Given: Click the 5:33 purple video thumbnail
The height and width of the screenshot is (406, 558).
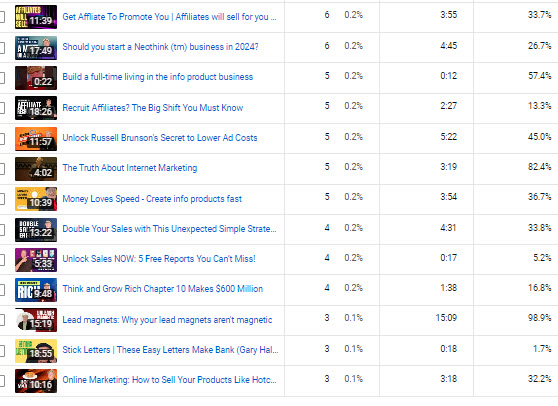Looking at the screenshot, I should (36, 260).
